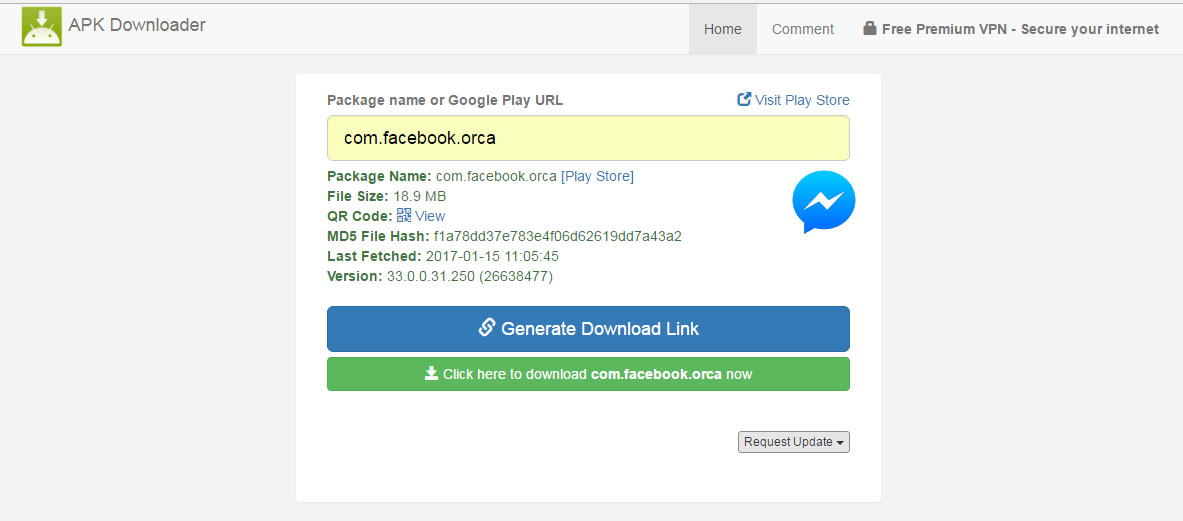This screenshot has width=1183, height=521.
Task: Click the Generate Download Link button
Action: [588, 329]
